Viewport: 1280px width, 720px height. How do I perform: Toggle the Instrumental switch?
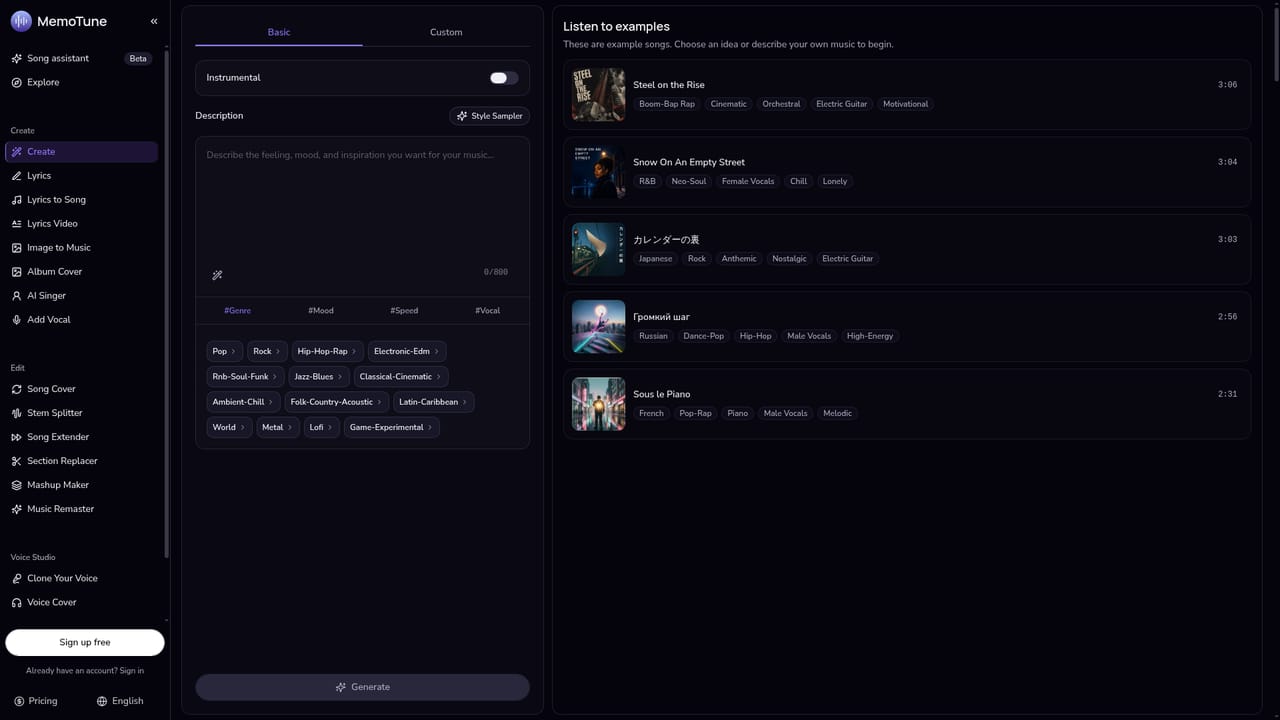coord(503,78)
